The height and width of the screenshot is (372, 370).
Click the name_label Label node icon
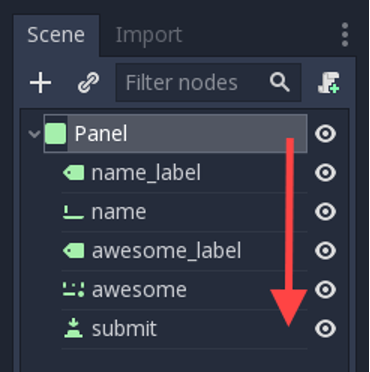[73, 173]
